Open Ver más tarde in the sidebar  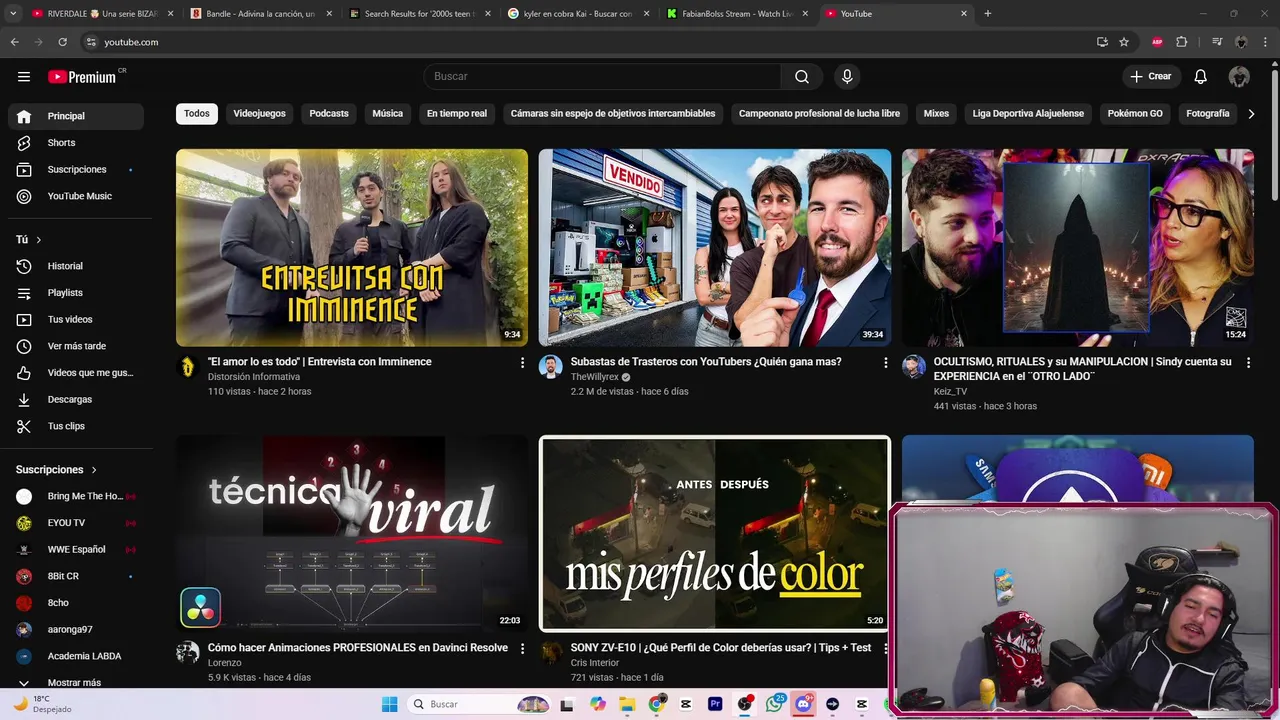coord(76,346)
